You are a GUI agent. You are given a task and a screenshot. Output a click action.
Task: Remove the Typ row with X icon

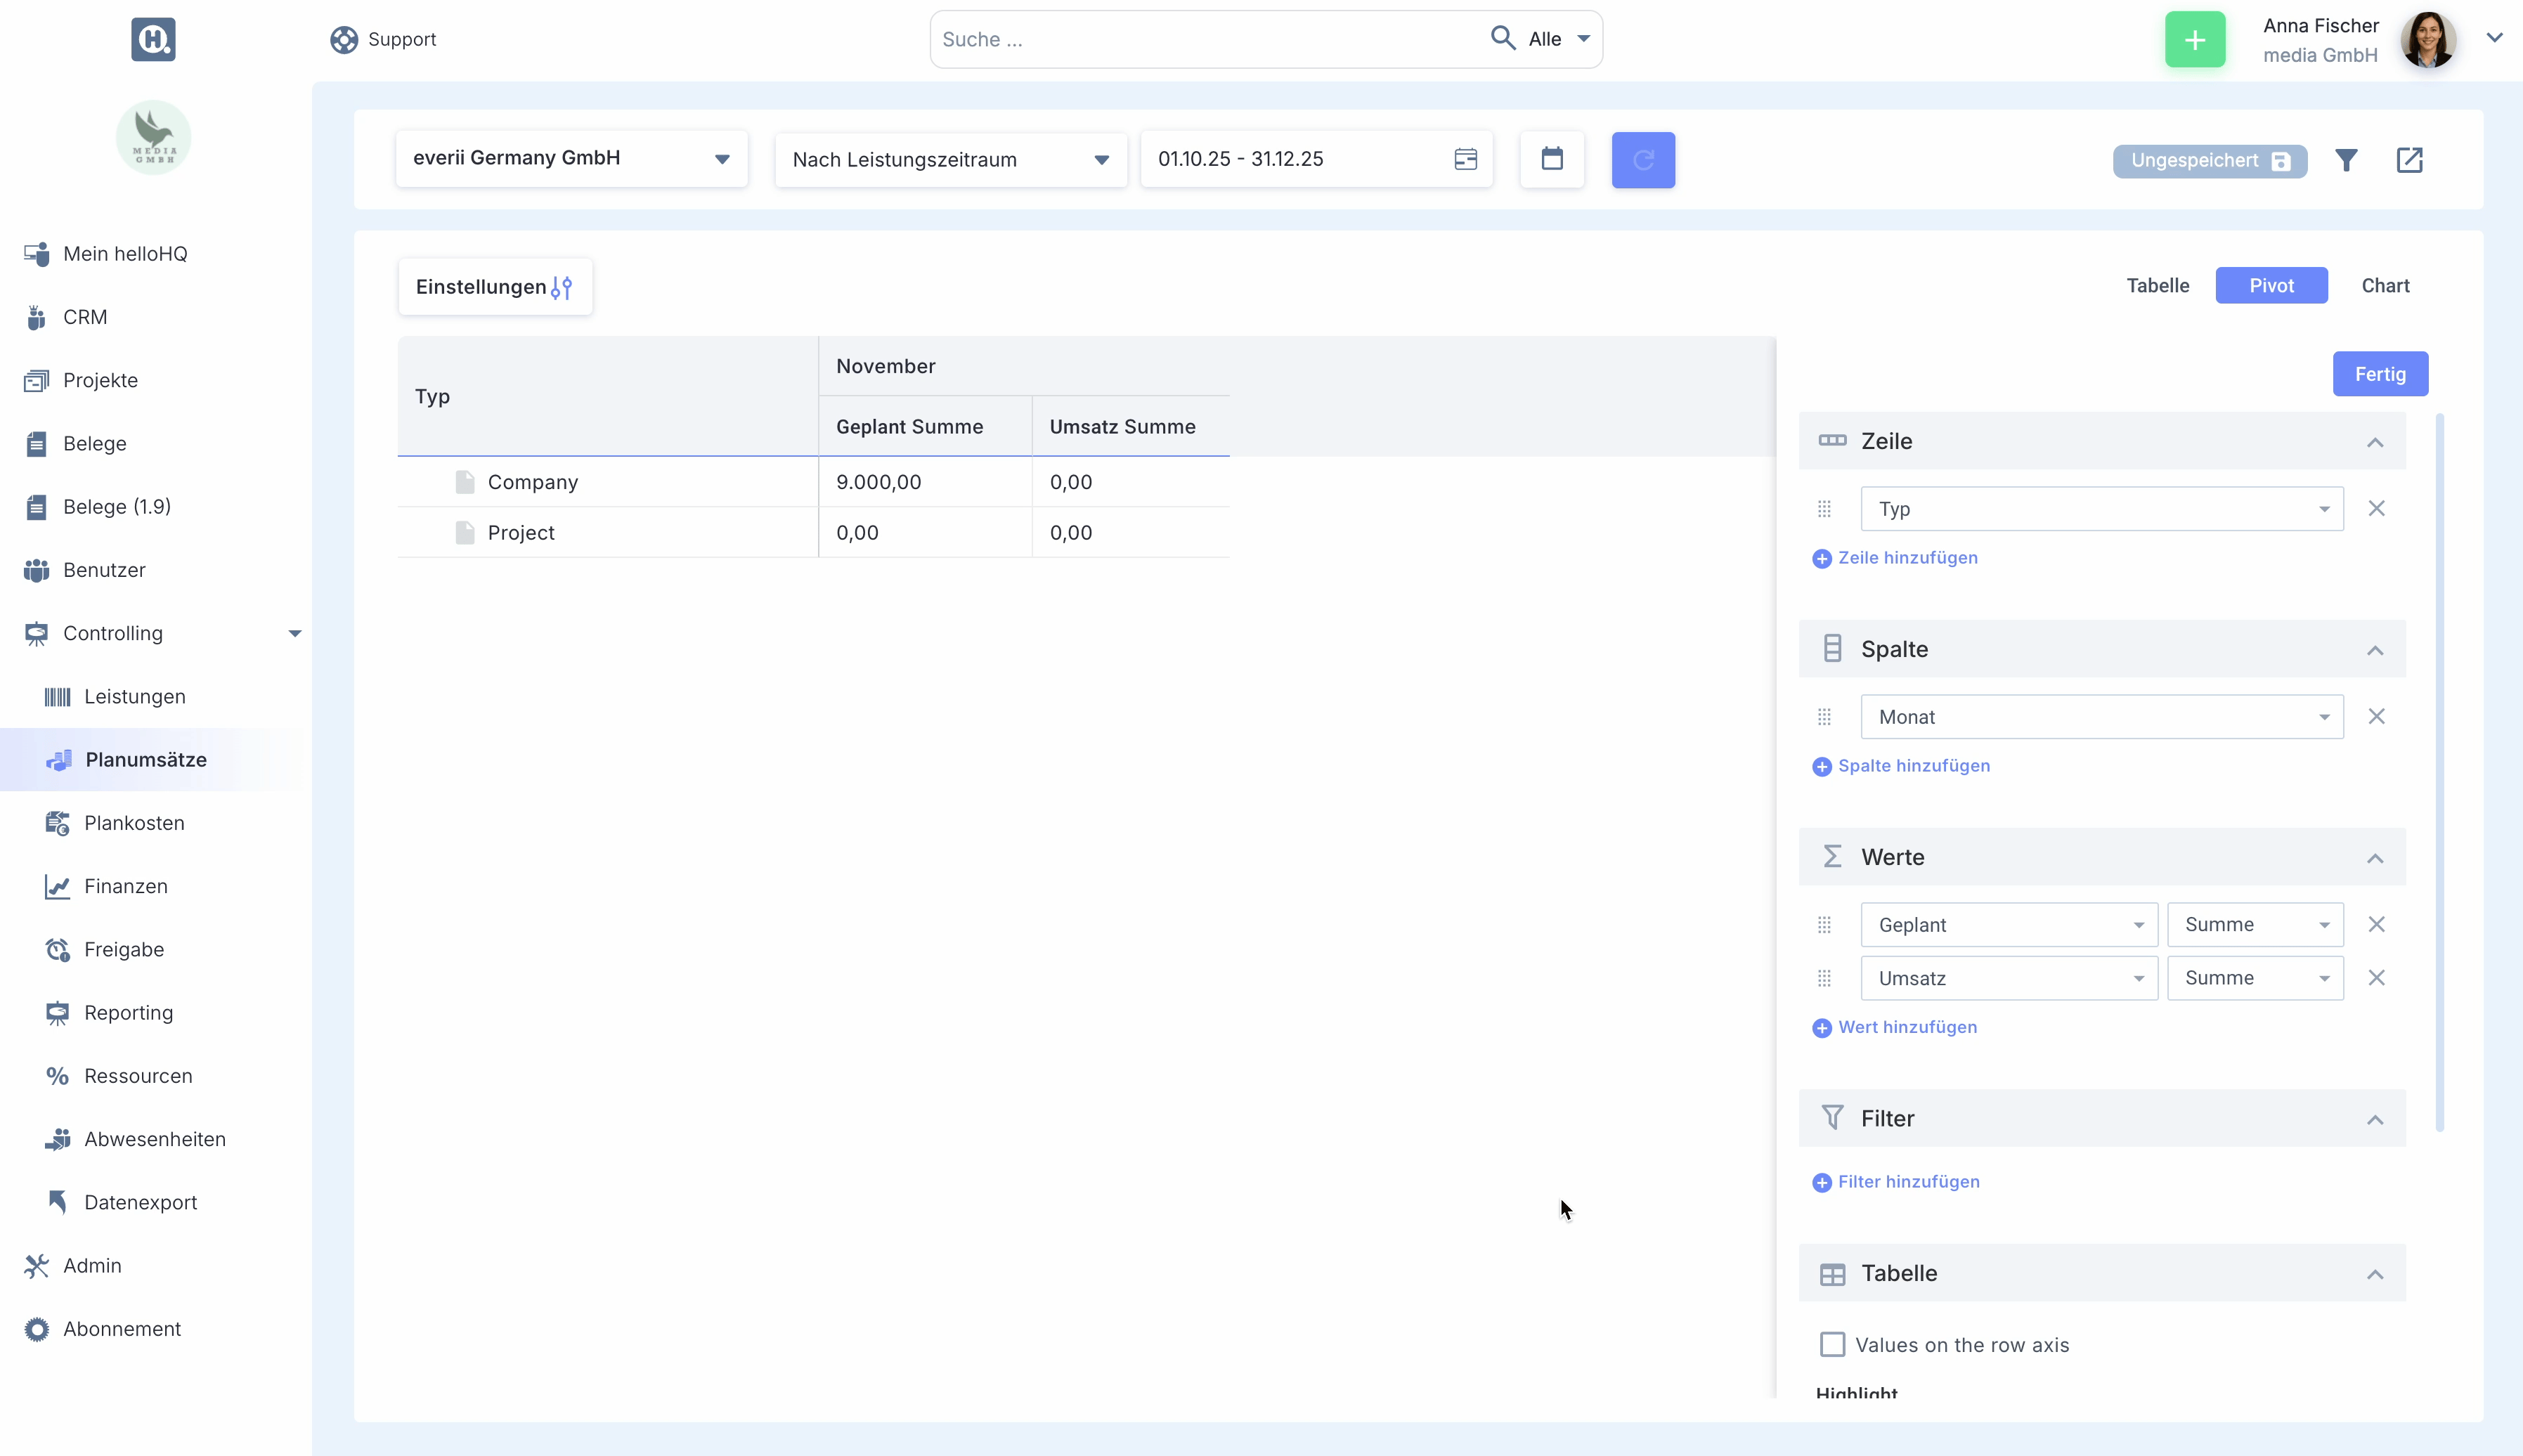(2376, 509)
